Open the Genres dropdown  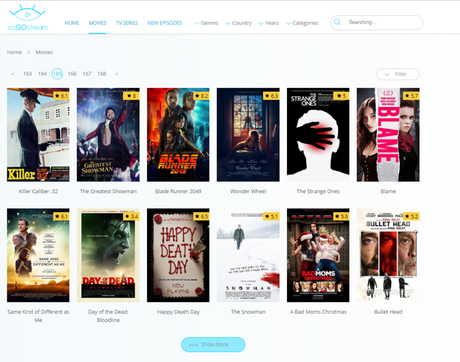click(x=207, y=23)
